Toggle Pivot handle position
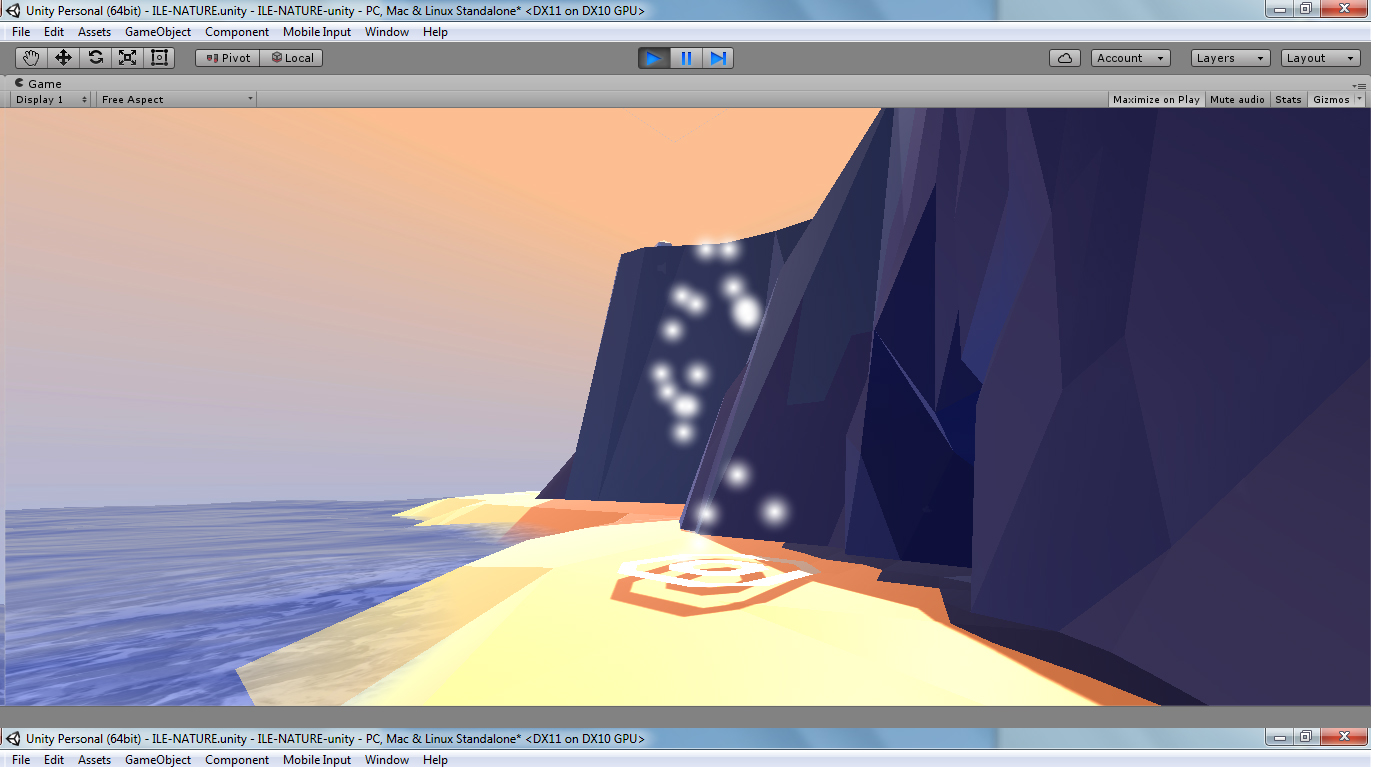The image size is (1378, 767). click(x=227, y=58)
